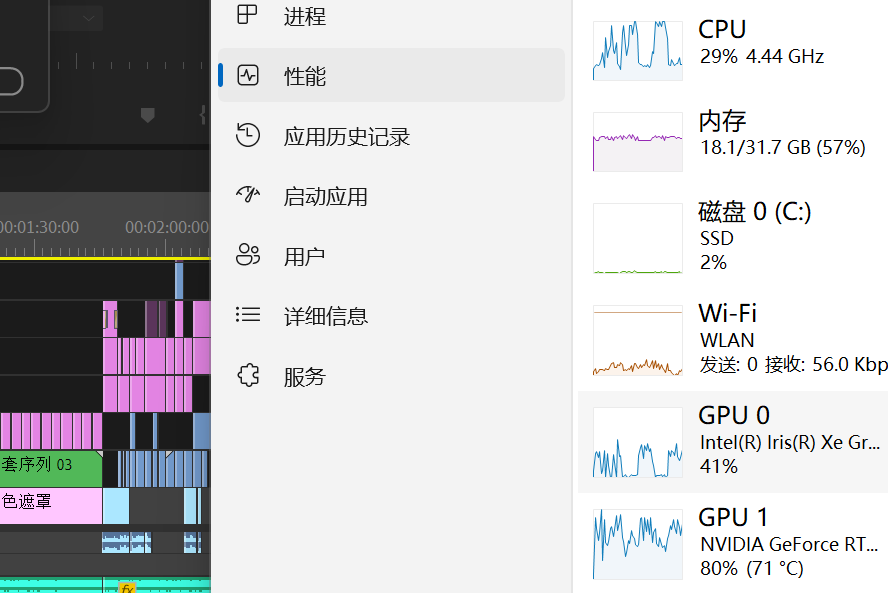Viewport: 890px width, 593px height.
Task: Click the GPU 1 heading label
Action: click(x=733, y=518)
